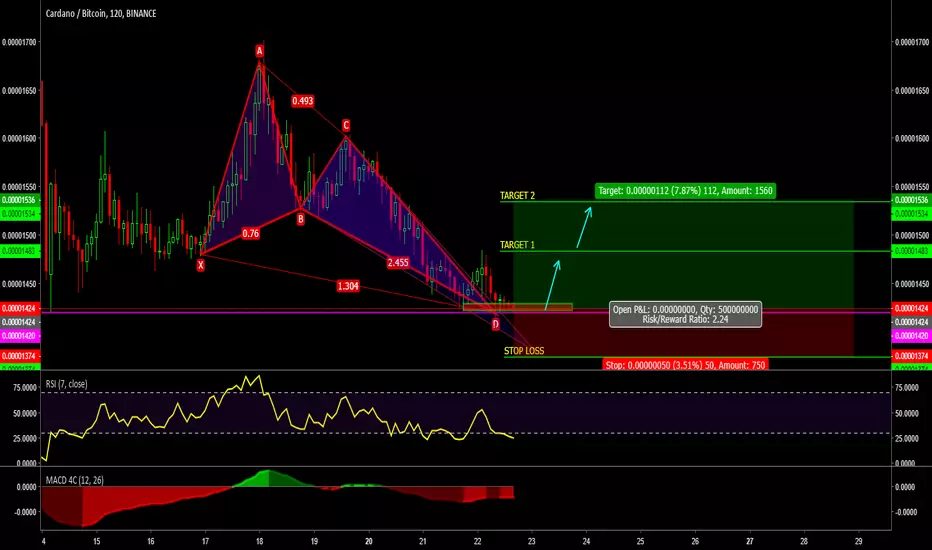
Task: Click date 18 on the time axis
Action: pyautogui.click(x=259, y=541)
